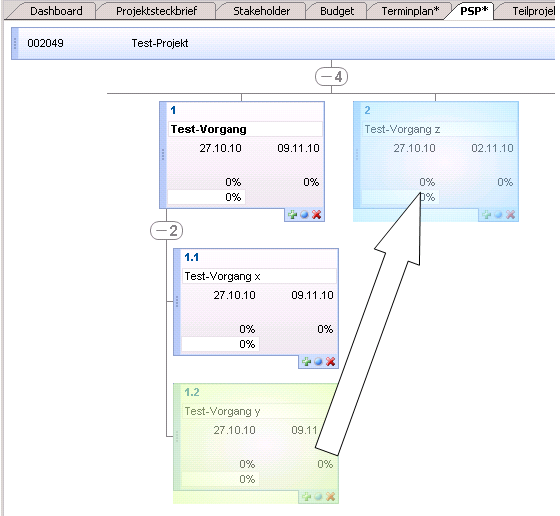The width and height of the screenshot is (560, 516).
Task: Click the blue ball icon on card 1
Action: [304, 215]
